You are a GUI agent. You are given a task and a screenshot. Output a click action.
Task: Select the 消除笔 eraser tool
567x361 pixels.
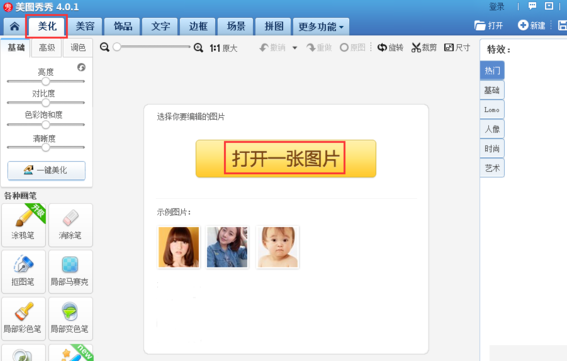[x=71, y=225]
